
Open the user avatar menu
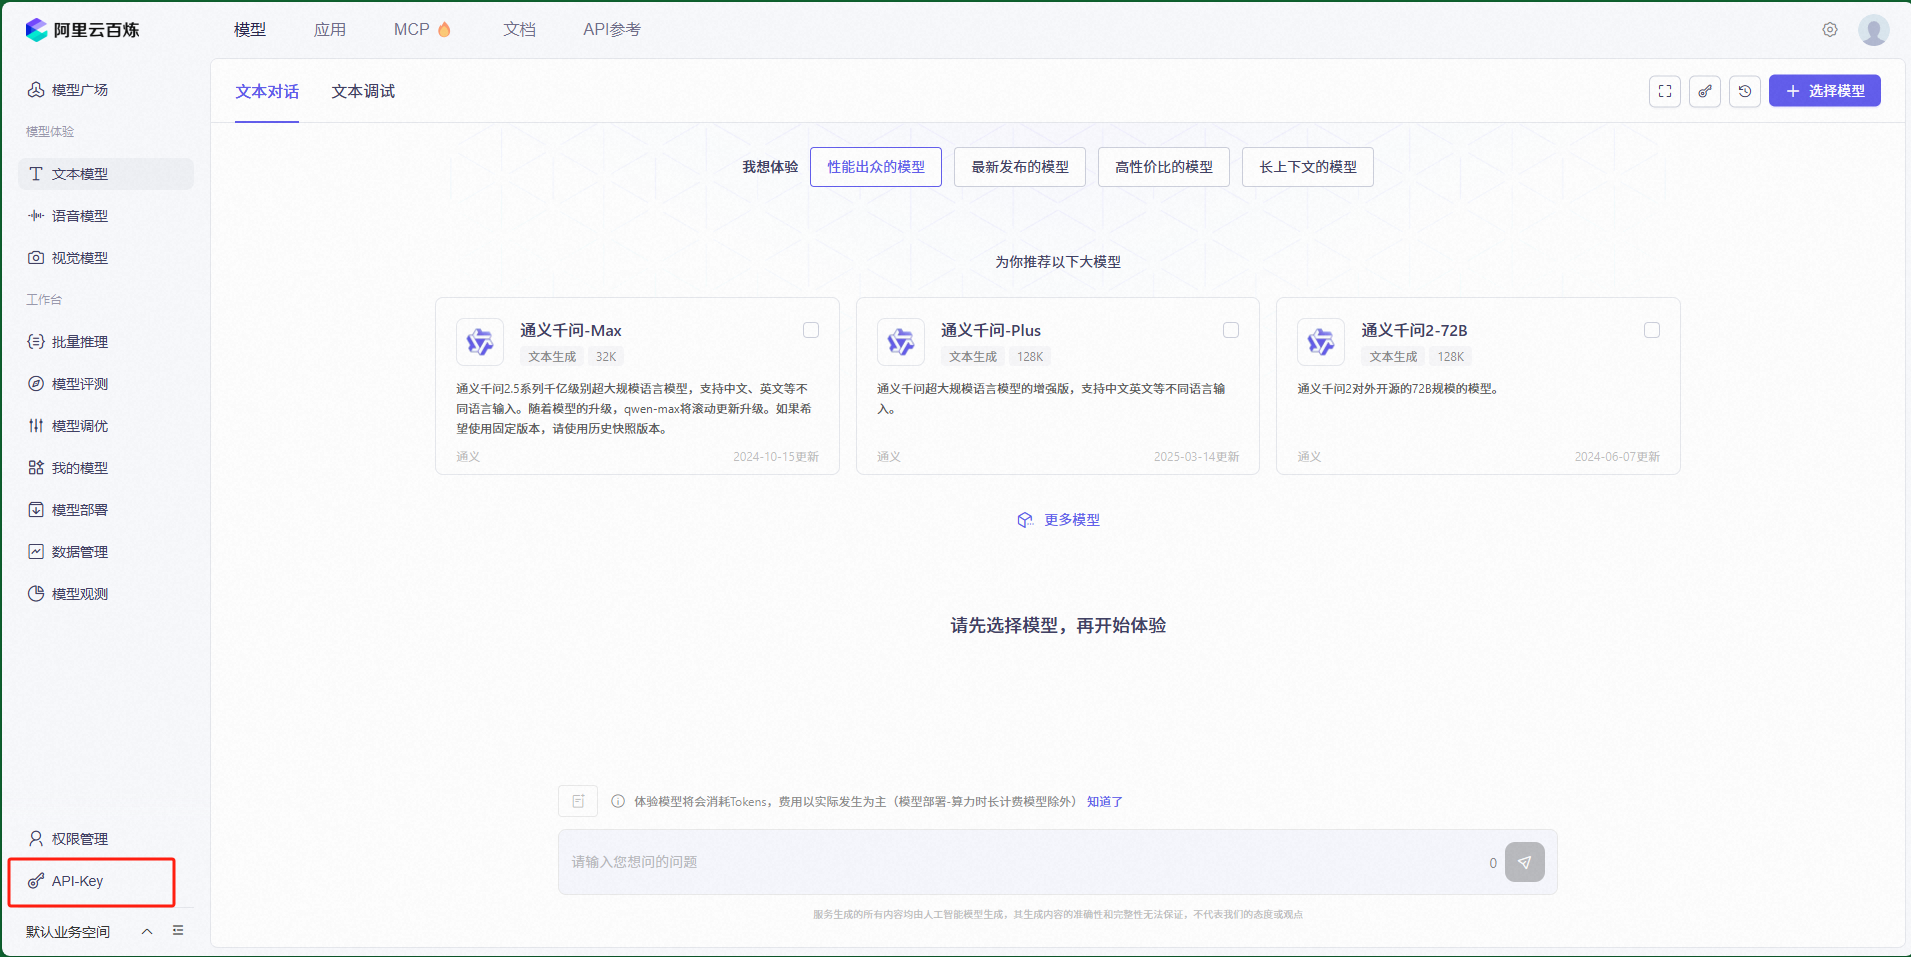(1874, 30)
